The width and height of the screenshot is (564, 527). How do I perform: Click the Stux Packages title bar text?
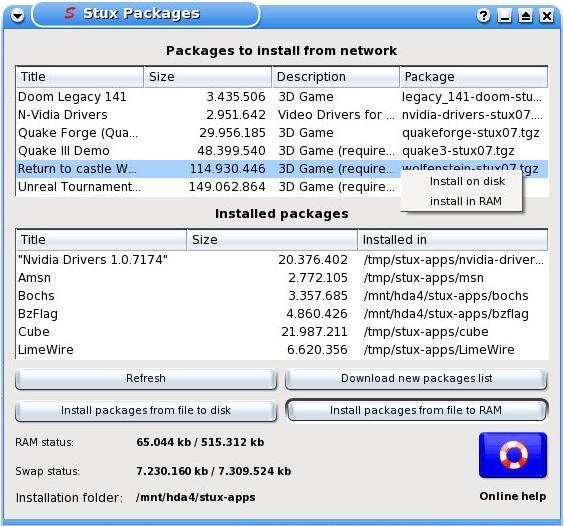(x=141, y=14)
